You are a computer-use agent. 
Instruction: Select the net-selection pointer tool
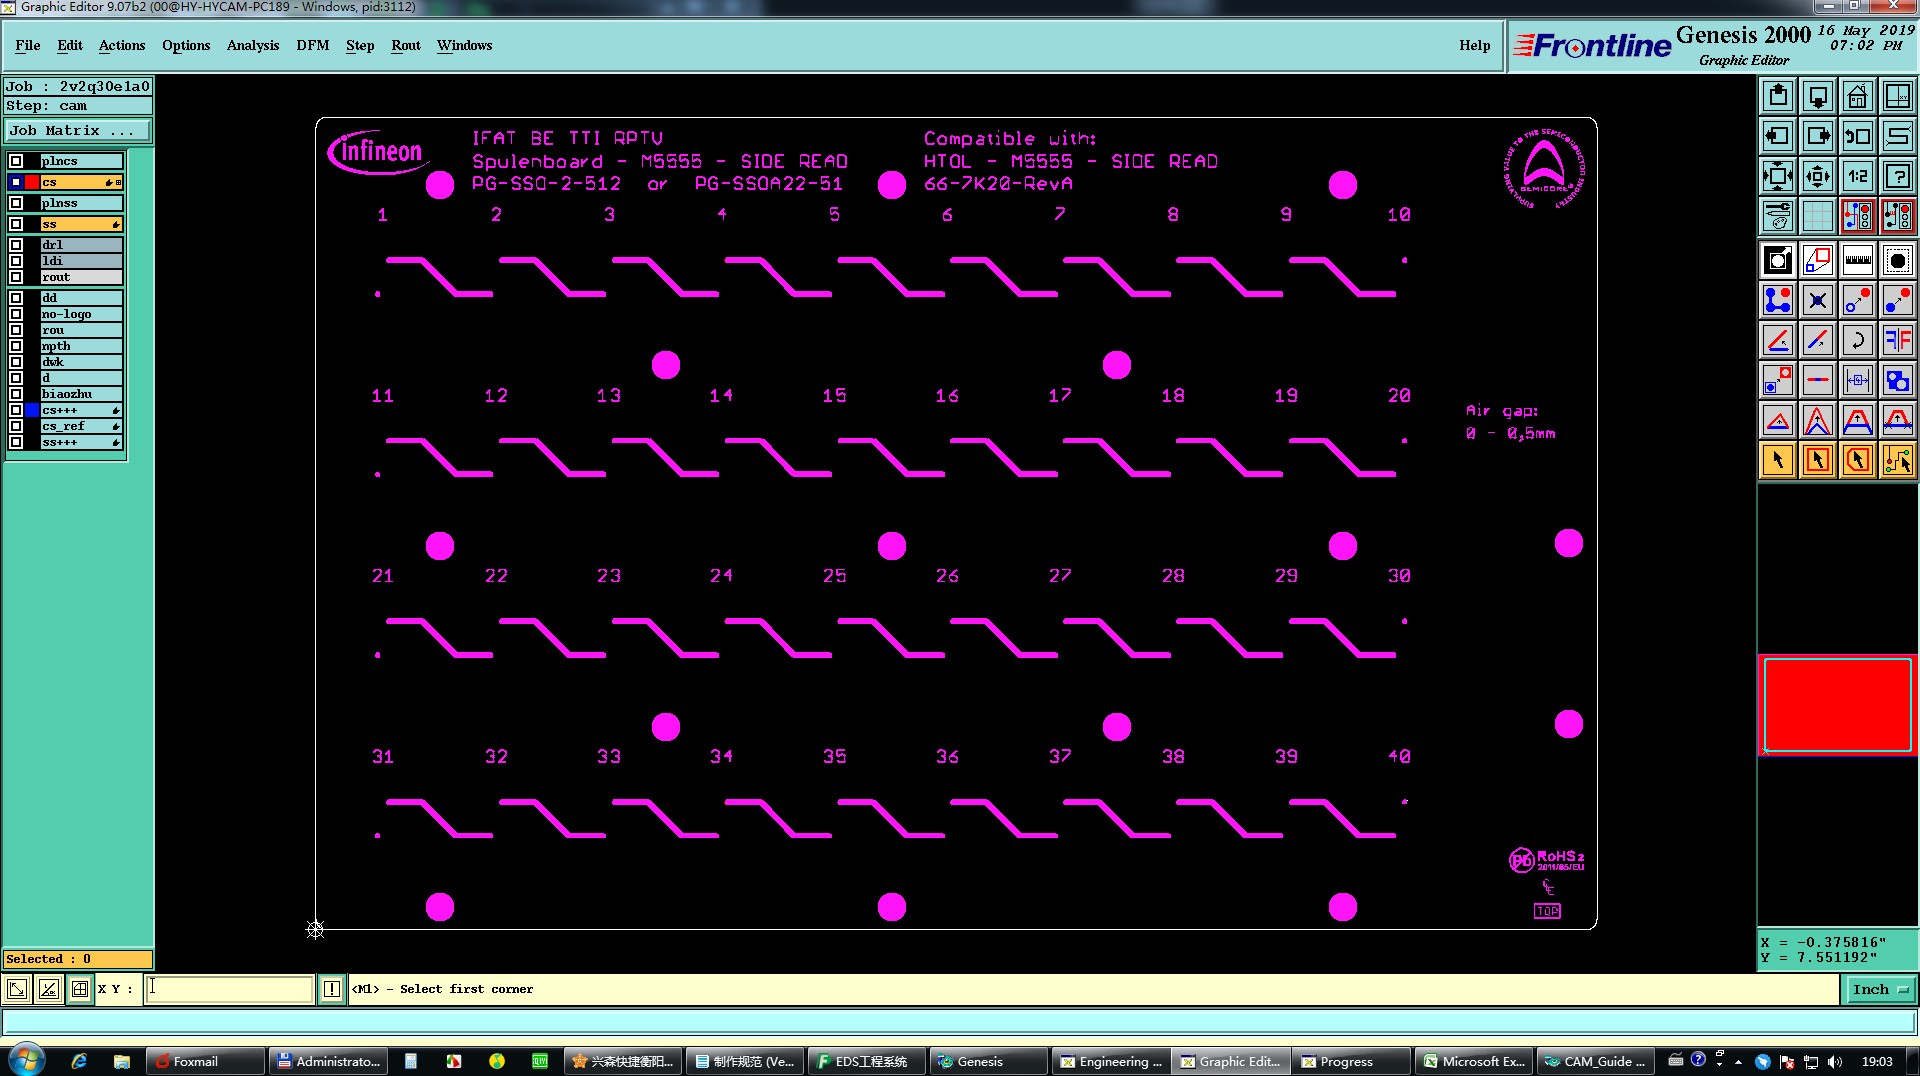(1897, 460)
